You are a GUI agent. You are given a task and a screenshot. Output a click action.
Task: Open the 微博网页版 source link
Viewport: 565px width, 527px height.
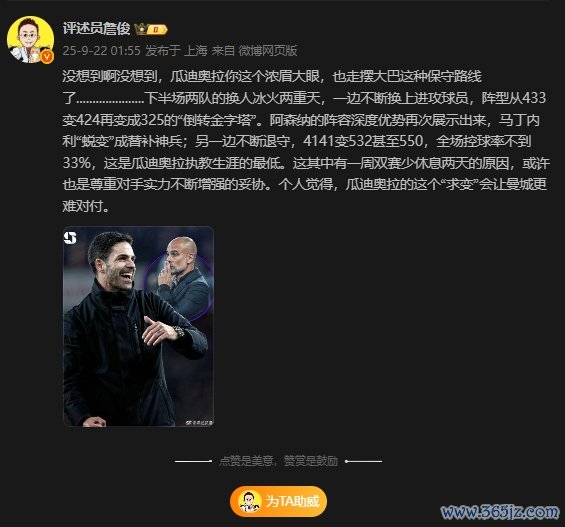tap(268, 50)
